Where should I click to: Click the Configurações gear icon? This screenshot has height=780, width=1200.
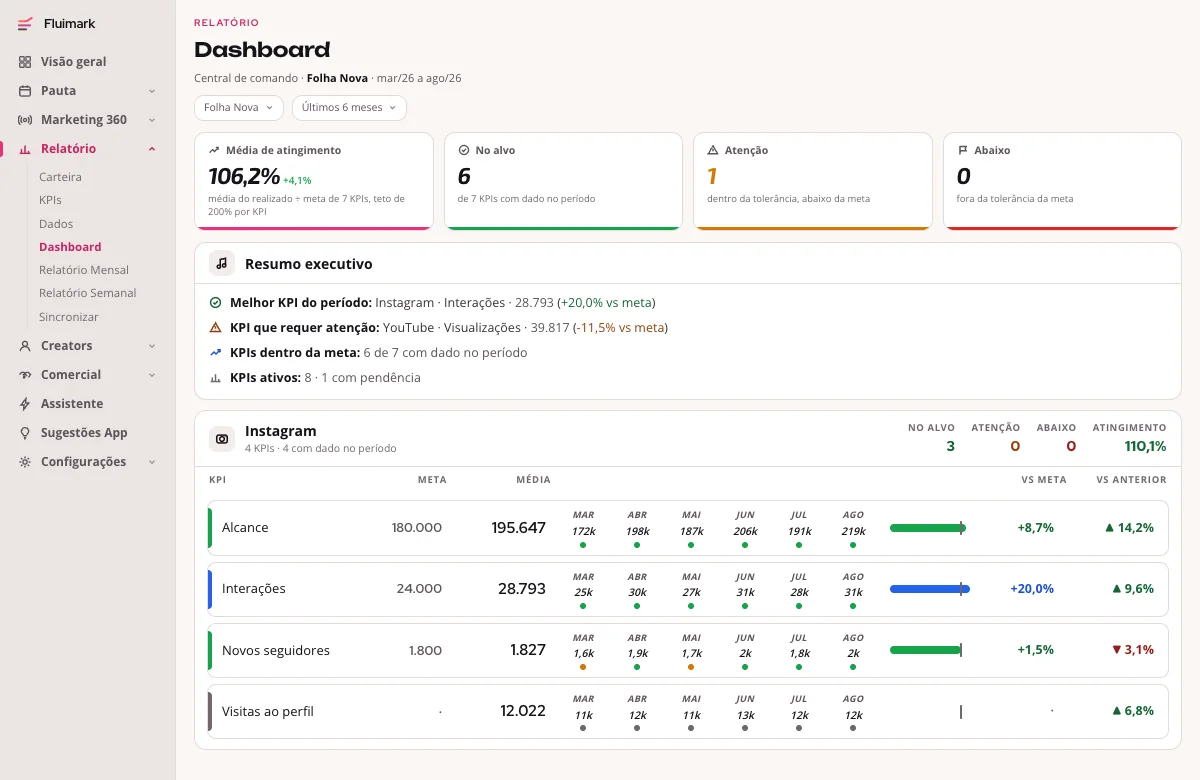[25, 462]
